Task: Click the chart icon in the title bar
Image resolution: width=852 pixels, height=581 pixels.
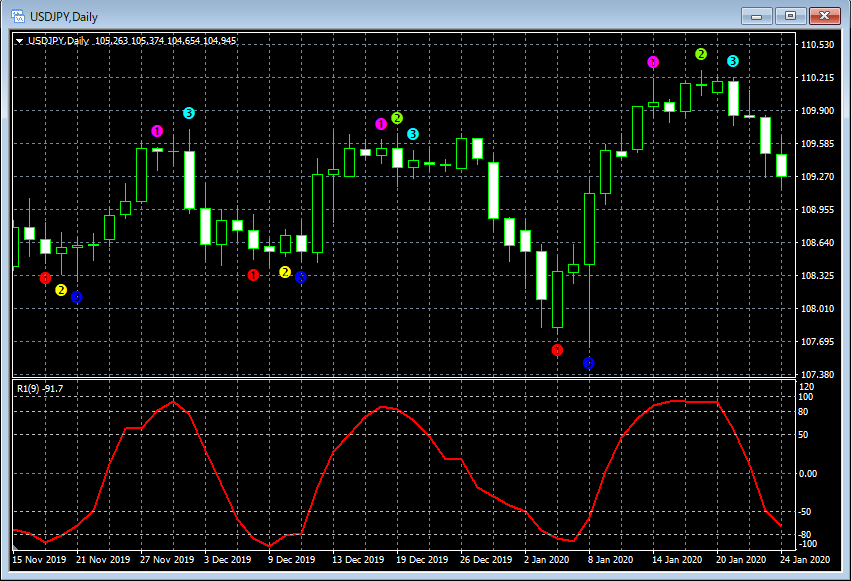Action: (x=18, y=15)
